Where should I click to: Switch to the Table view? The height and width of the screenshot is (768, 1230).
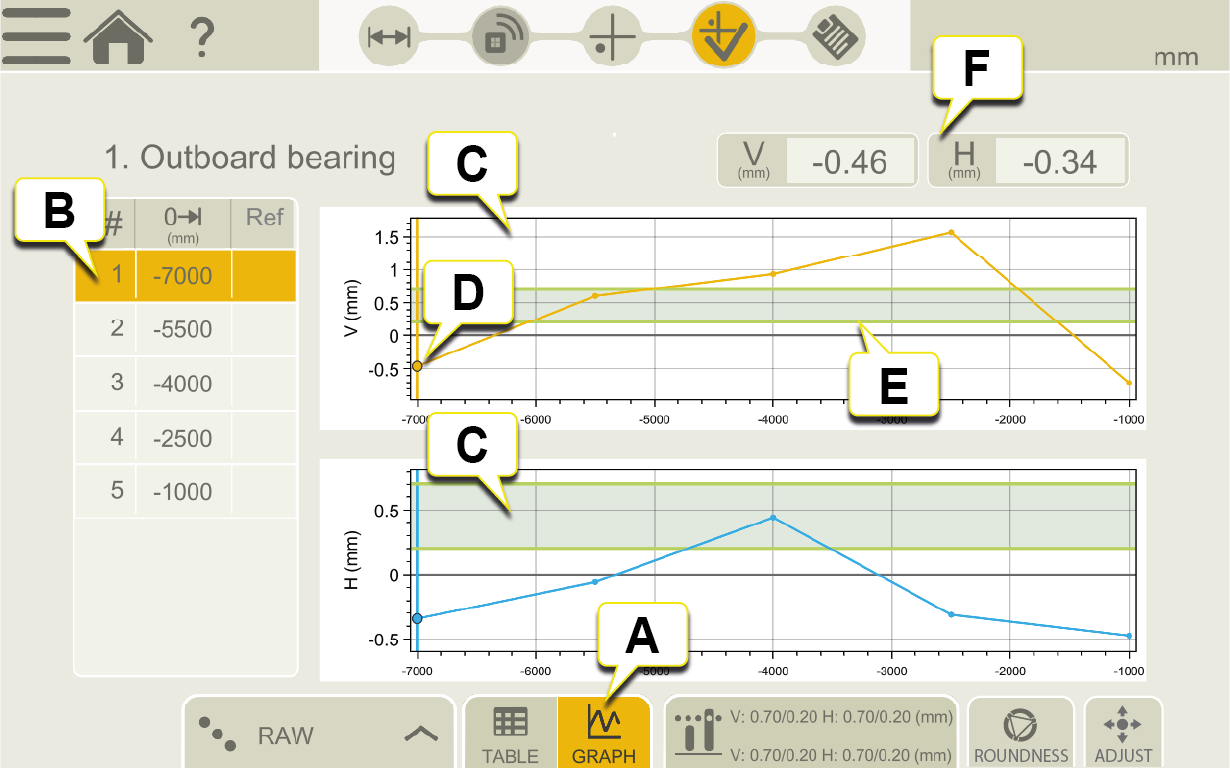pos(510,733)
